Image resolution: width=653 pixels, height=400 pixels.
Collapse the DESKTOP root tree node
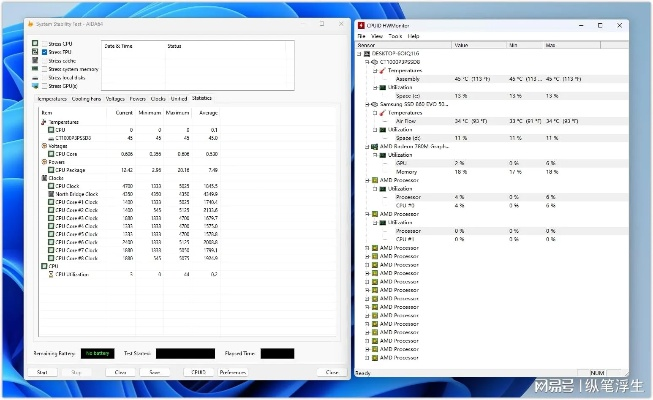pyautogui.click(x=361, y=54)
